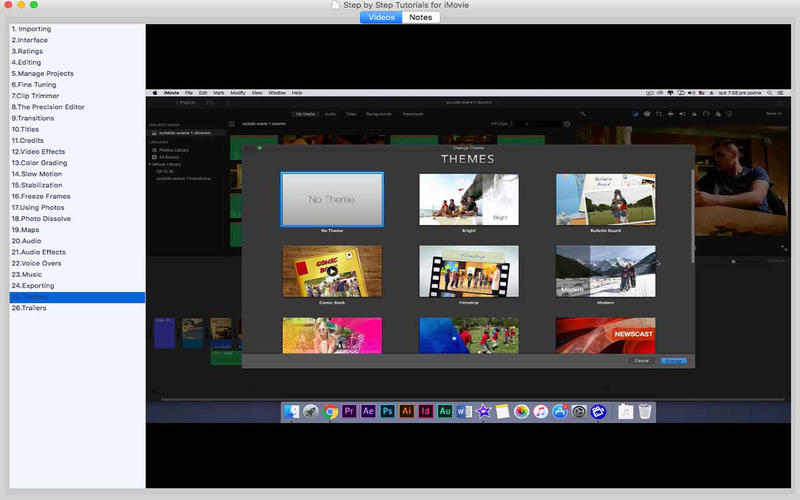Open the Trash in the dock
The width and height of the screenshot is (800, 500).
pos(645,411)
